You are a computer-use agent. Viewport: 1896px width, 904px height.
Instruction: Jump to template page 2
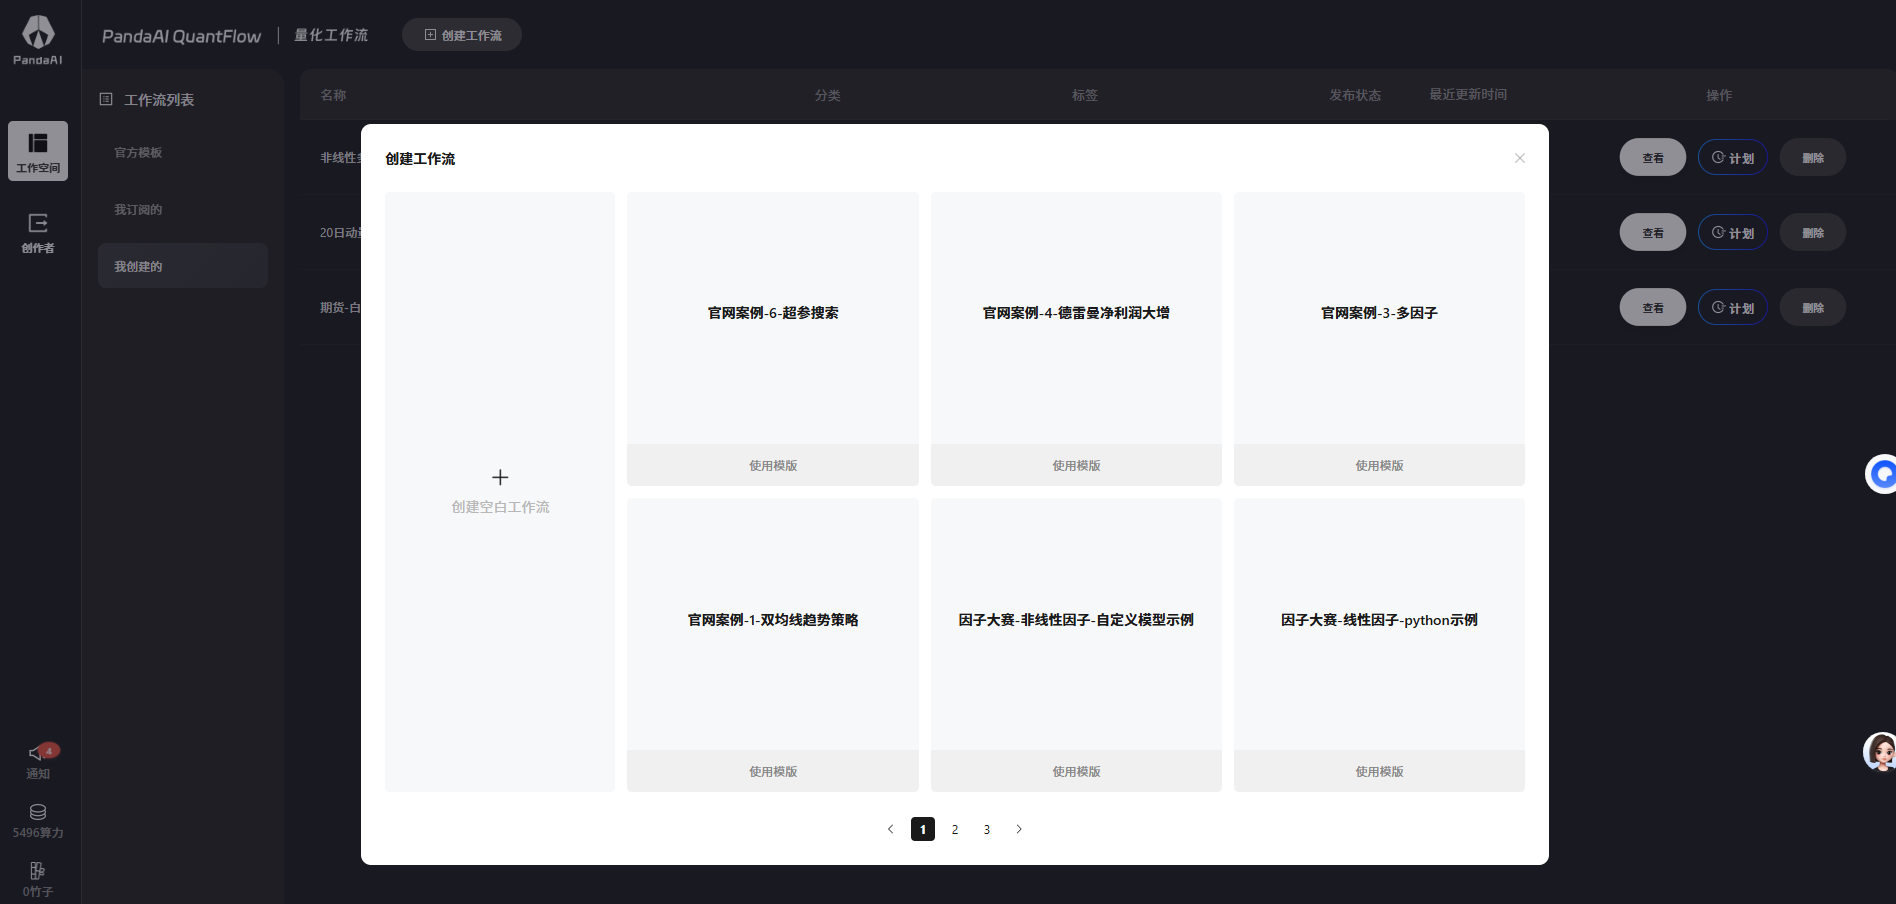pos(955,829)
